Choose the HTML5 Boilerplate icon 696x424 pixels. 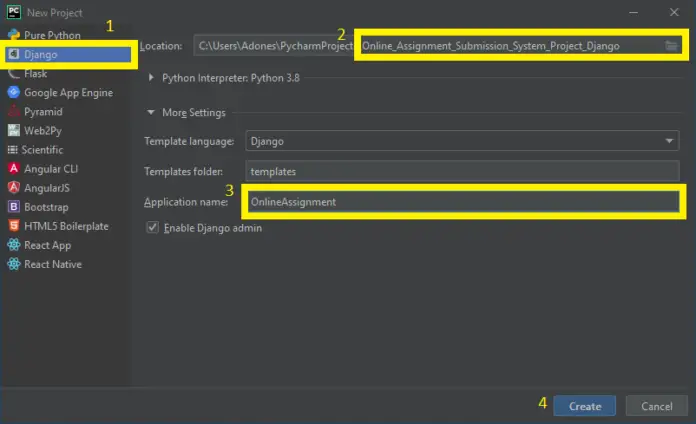point(14,226)
